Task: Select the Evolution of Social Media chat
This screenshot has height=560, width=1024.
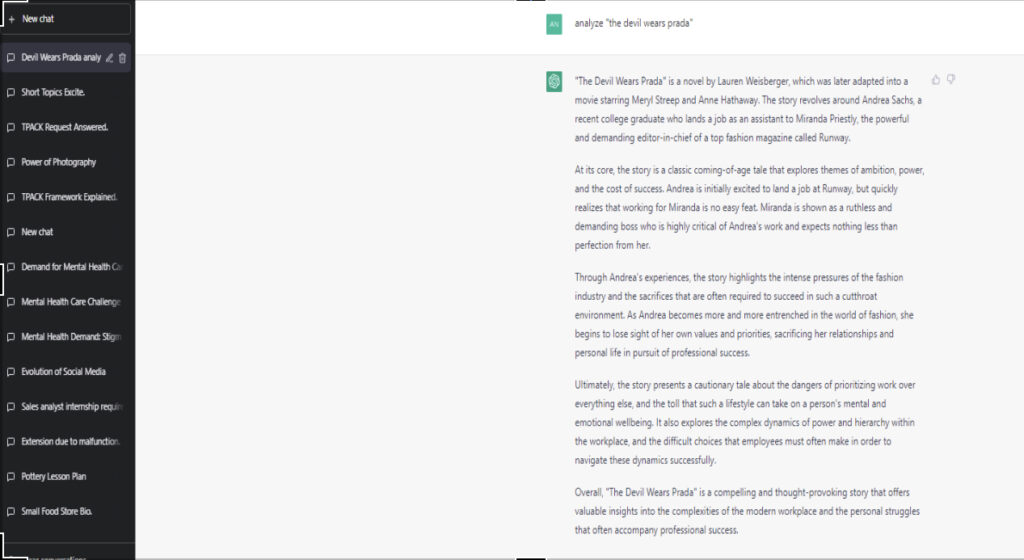Action: tap(66, 371)
